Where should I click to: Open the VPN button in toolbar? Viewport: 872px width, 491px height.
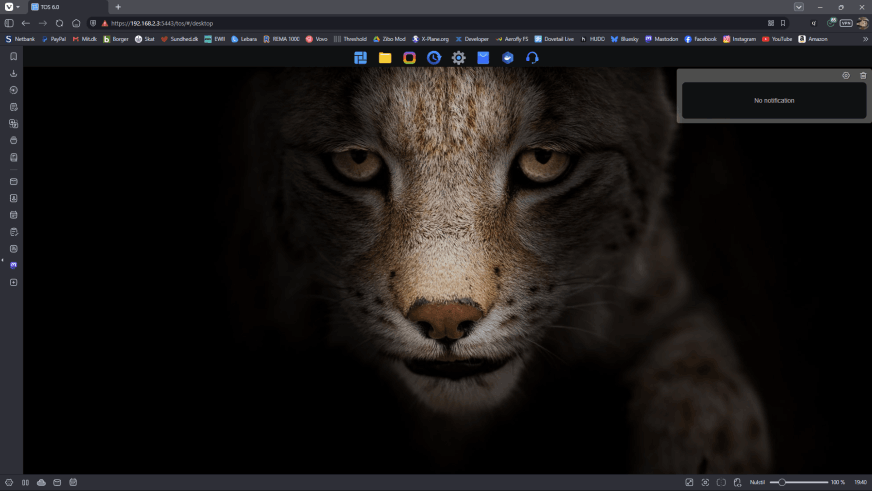846,23
